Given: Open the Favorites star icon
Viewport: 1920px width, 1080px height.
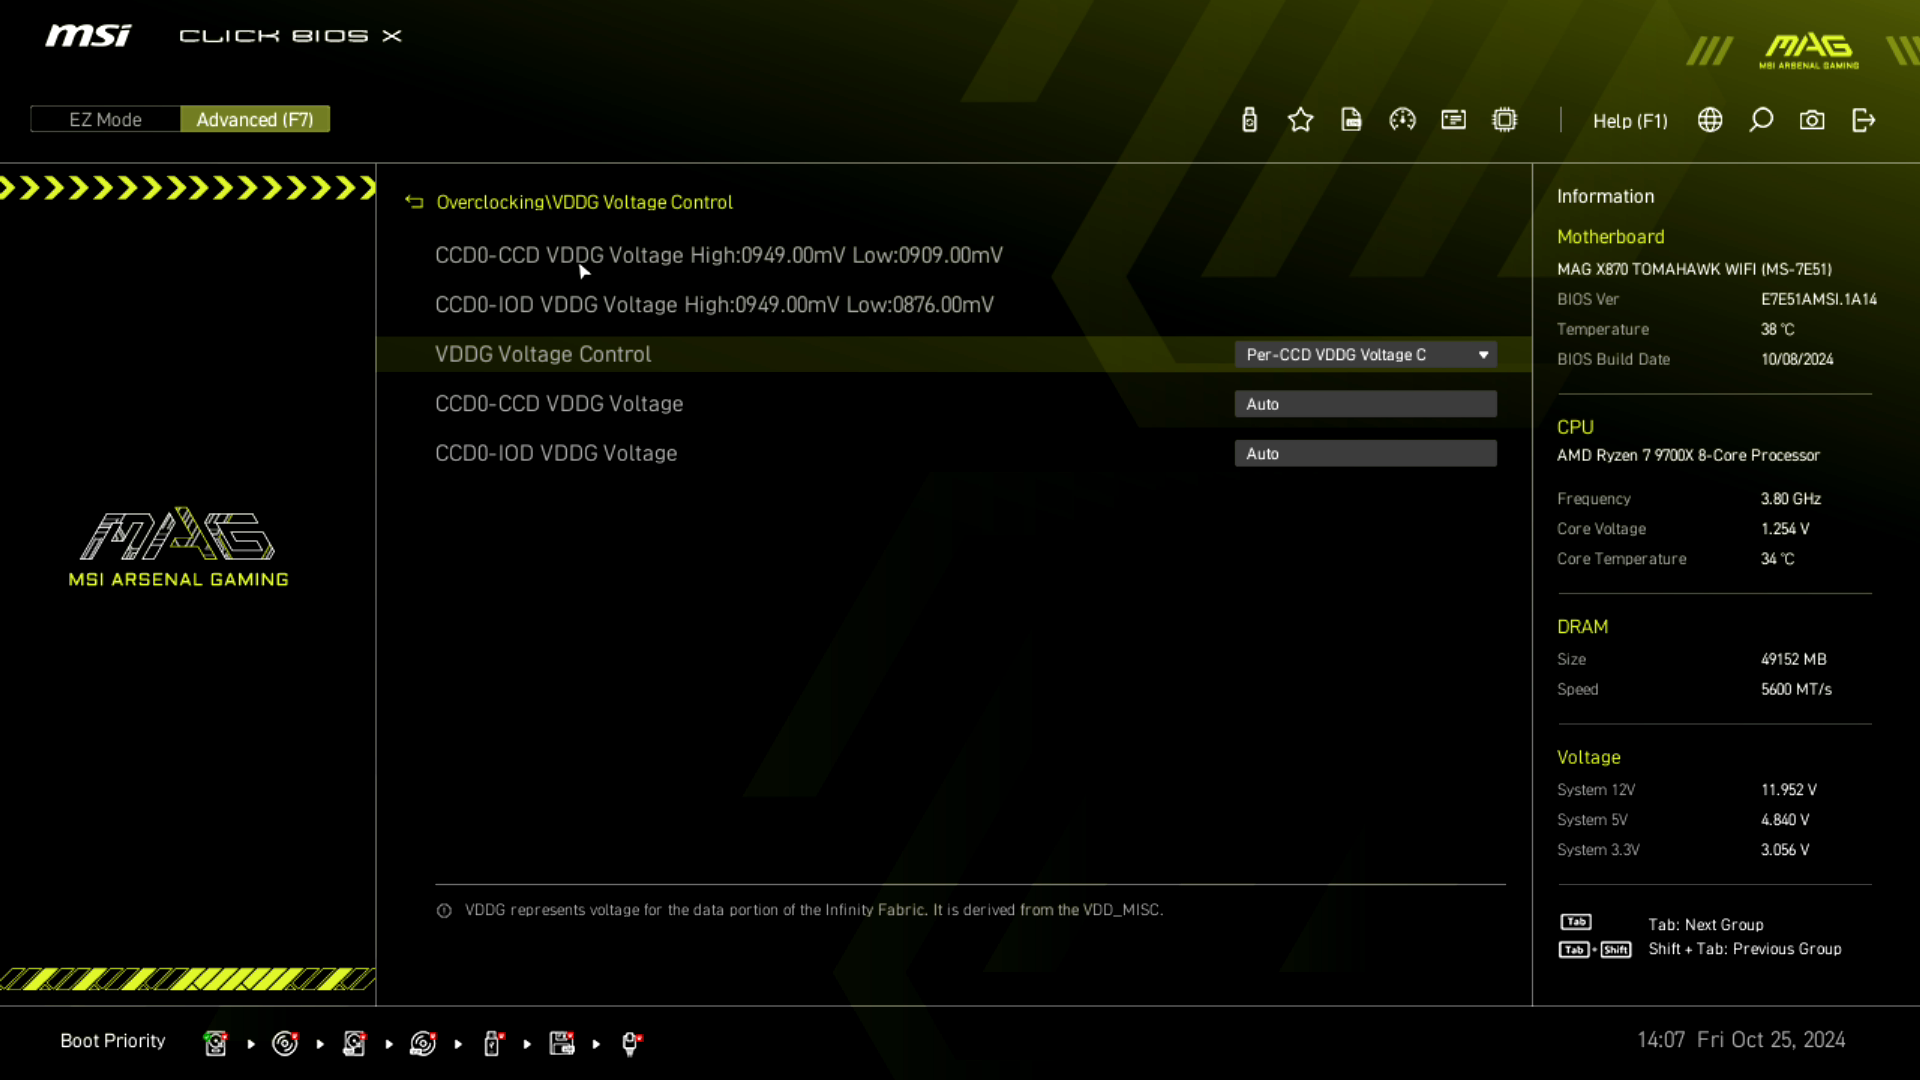Looking at the screenshot, I should pos(1300,120).
